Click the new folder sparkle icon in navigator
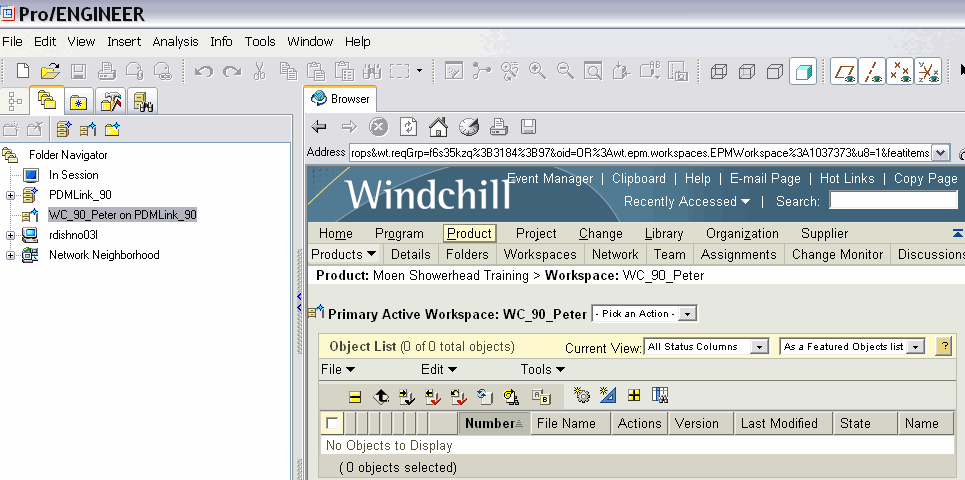The width and height of the screenshot is (965, 480). click(x=112, y=129)
